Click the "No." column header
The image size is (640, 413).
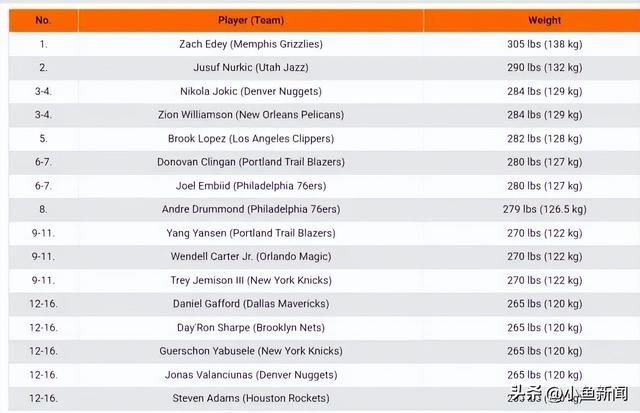coord(43,20)
